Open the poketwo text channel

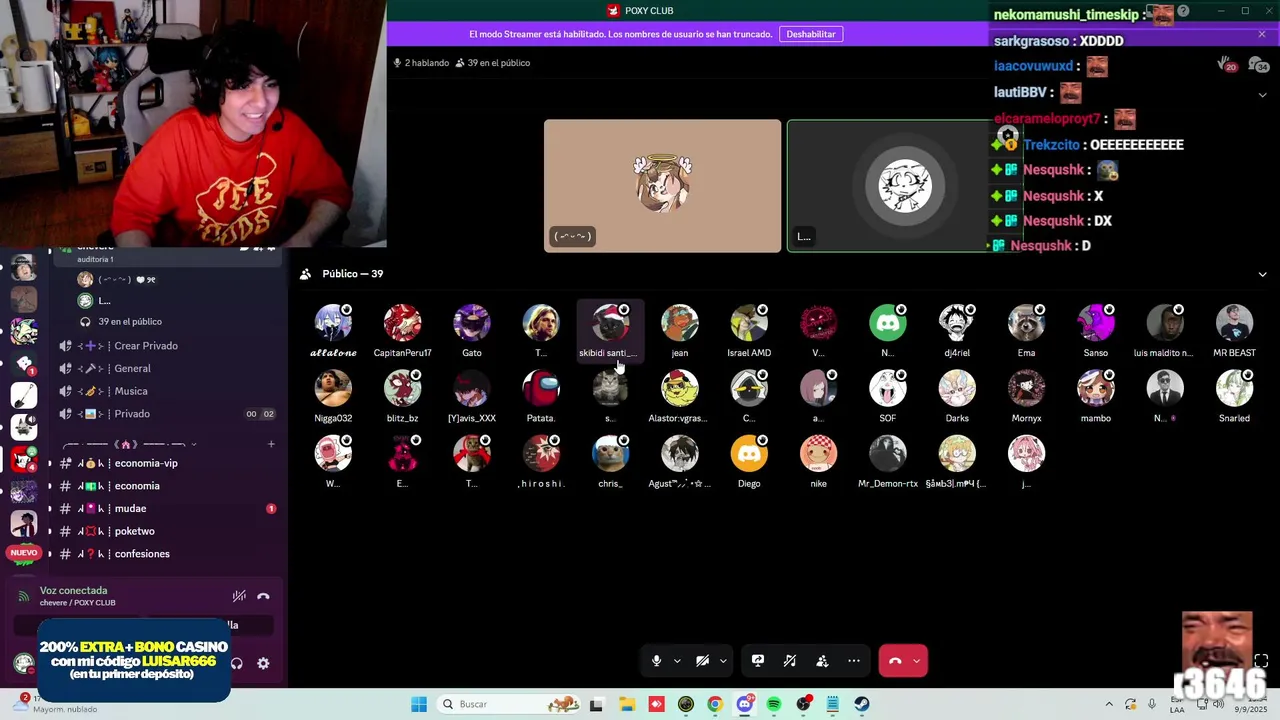pos(167,531)
